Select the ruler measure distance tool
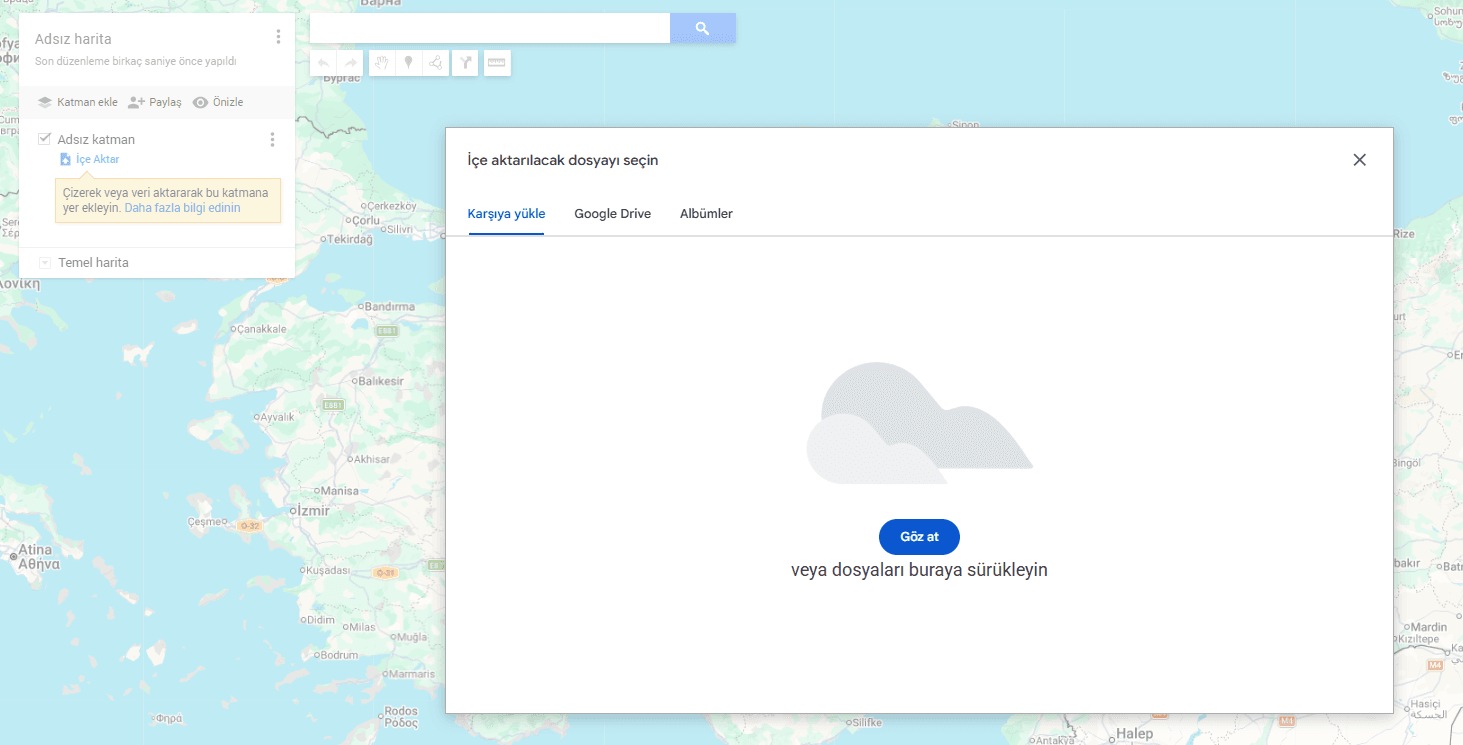The height and width of the screenshot is (745, 1463). 496,63
